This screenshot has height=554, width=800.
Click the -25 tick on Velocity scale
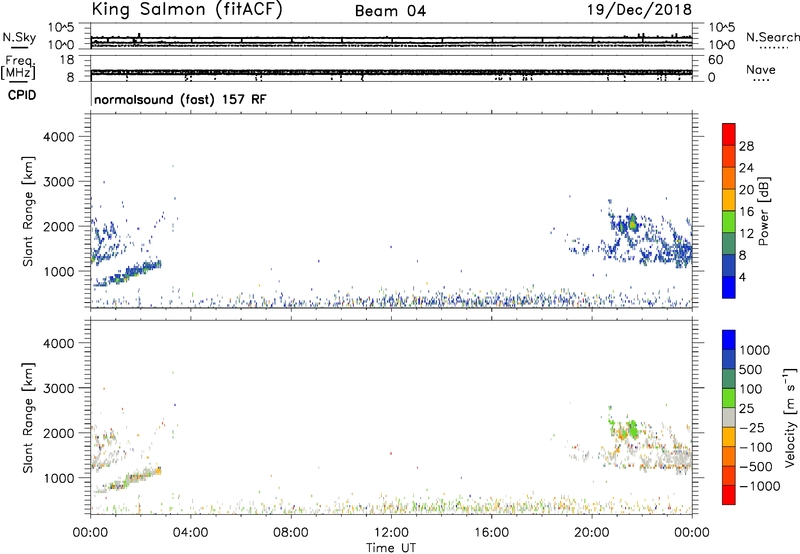752,427
